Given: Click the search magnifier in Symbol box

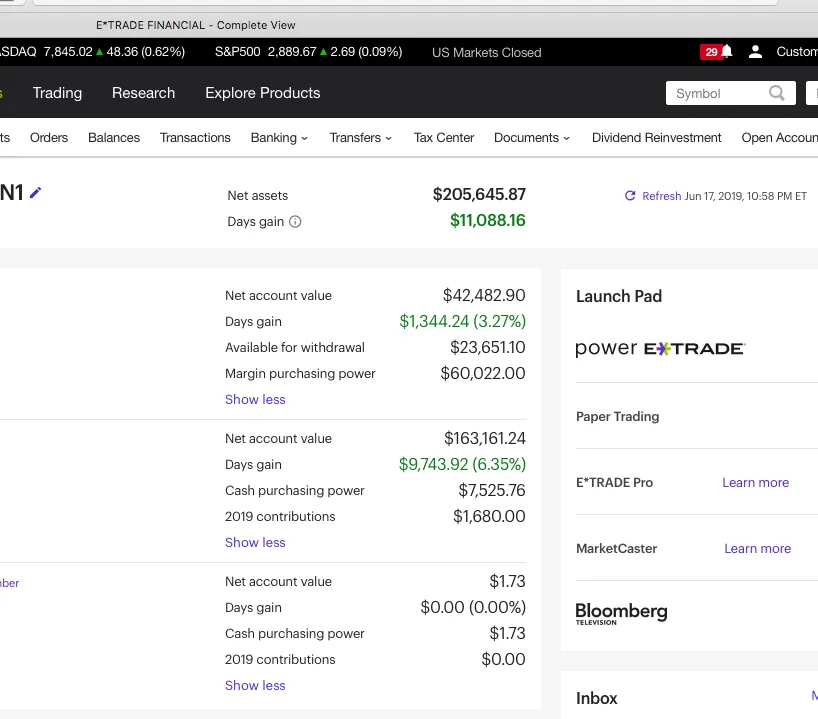Looking at the screenshot, I should click(776, 93).
